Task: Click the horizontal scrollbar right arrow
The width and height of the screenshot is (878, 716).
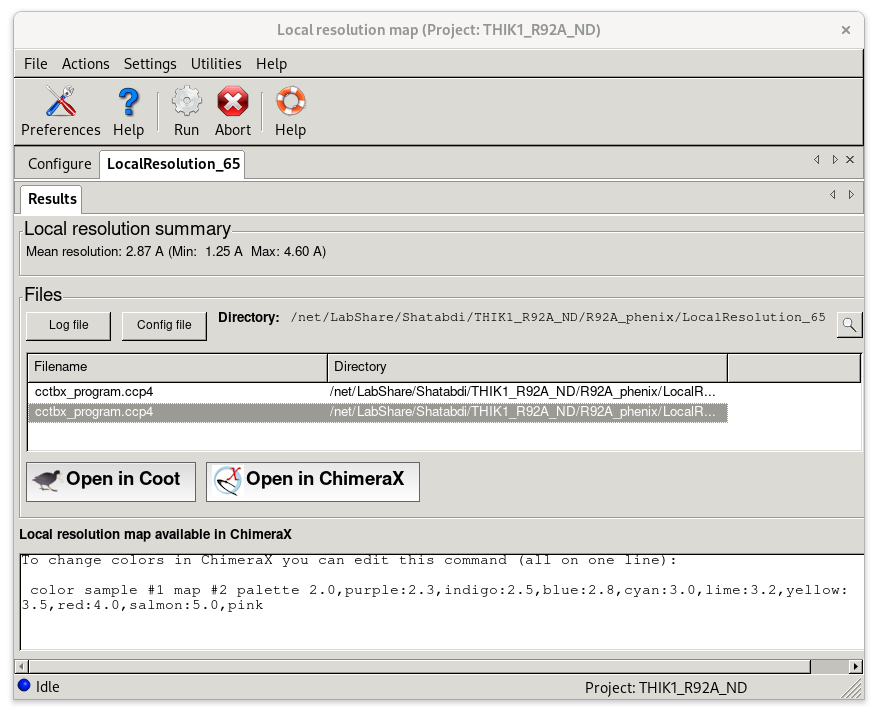Action: tap(854, 666)
